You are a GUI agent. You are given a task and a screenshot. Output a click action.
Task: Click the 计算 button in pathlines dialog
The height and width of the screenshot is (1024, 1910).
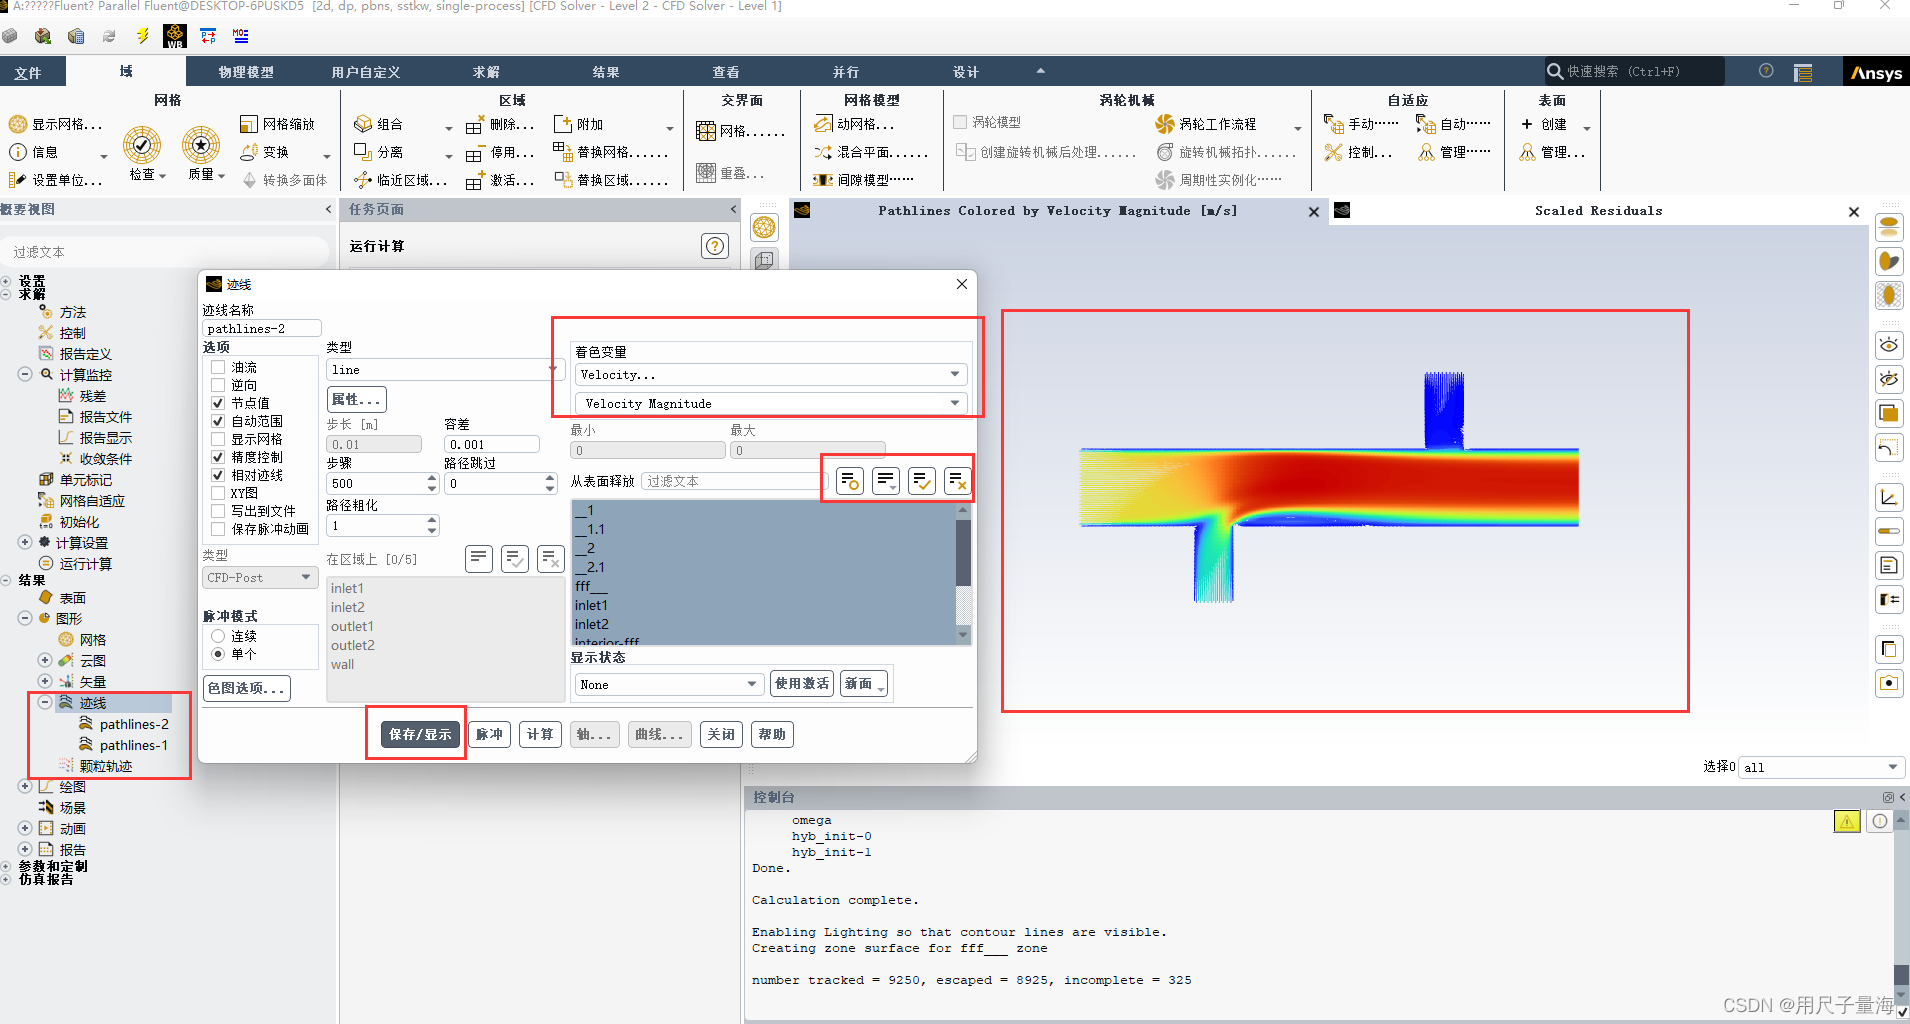tap(540, 734)
